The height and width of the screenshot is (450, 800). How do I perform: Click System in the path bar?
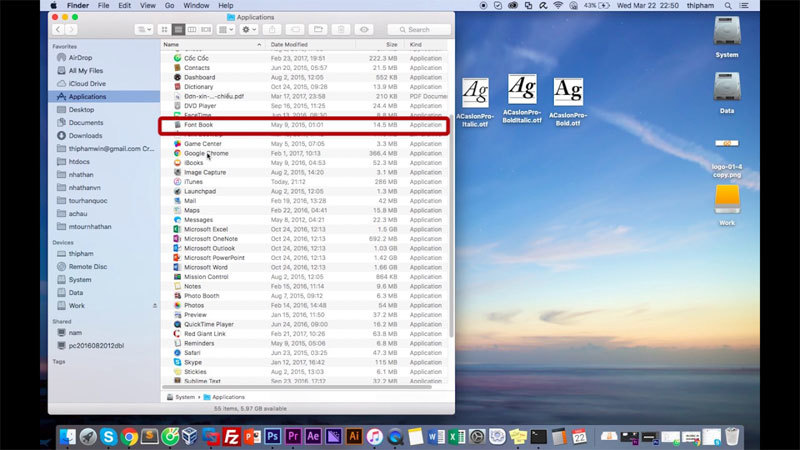point(184,397)
